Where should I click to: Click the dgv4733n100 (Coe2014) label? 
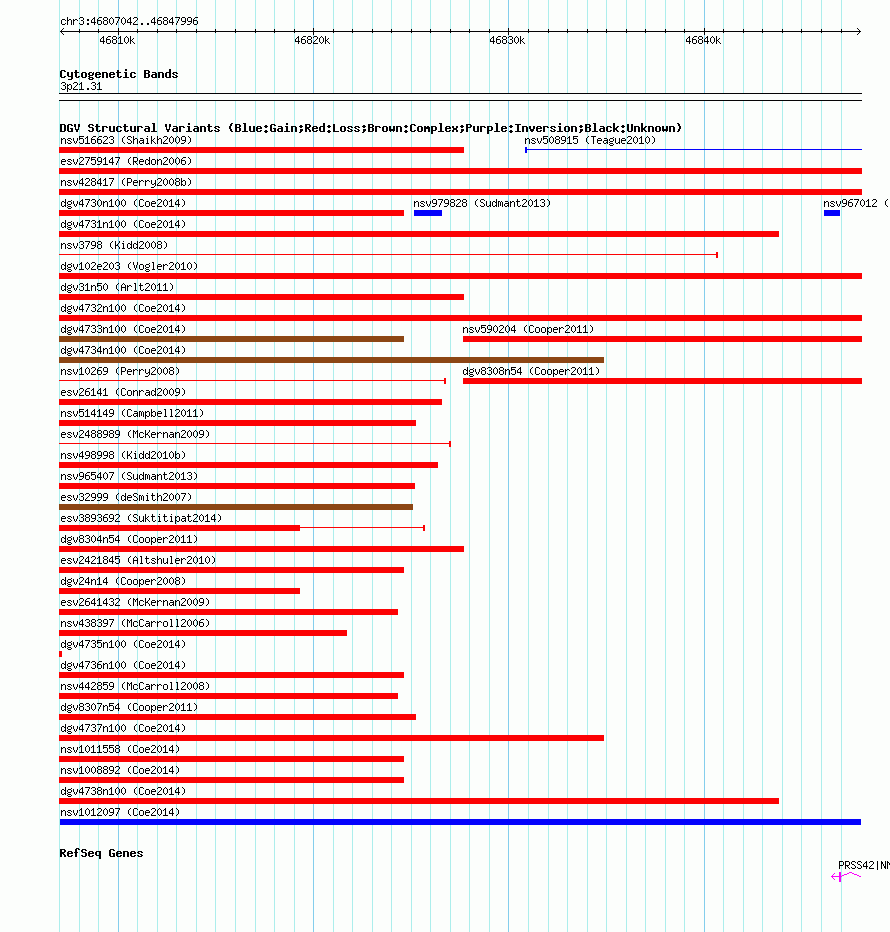coord(123,329)
